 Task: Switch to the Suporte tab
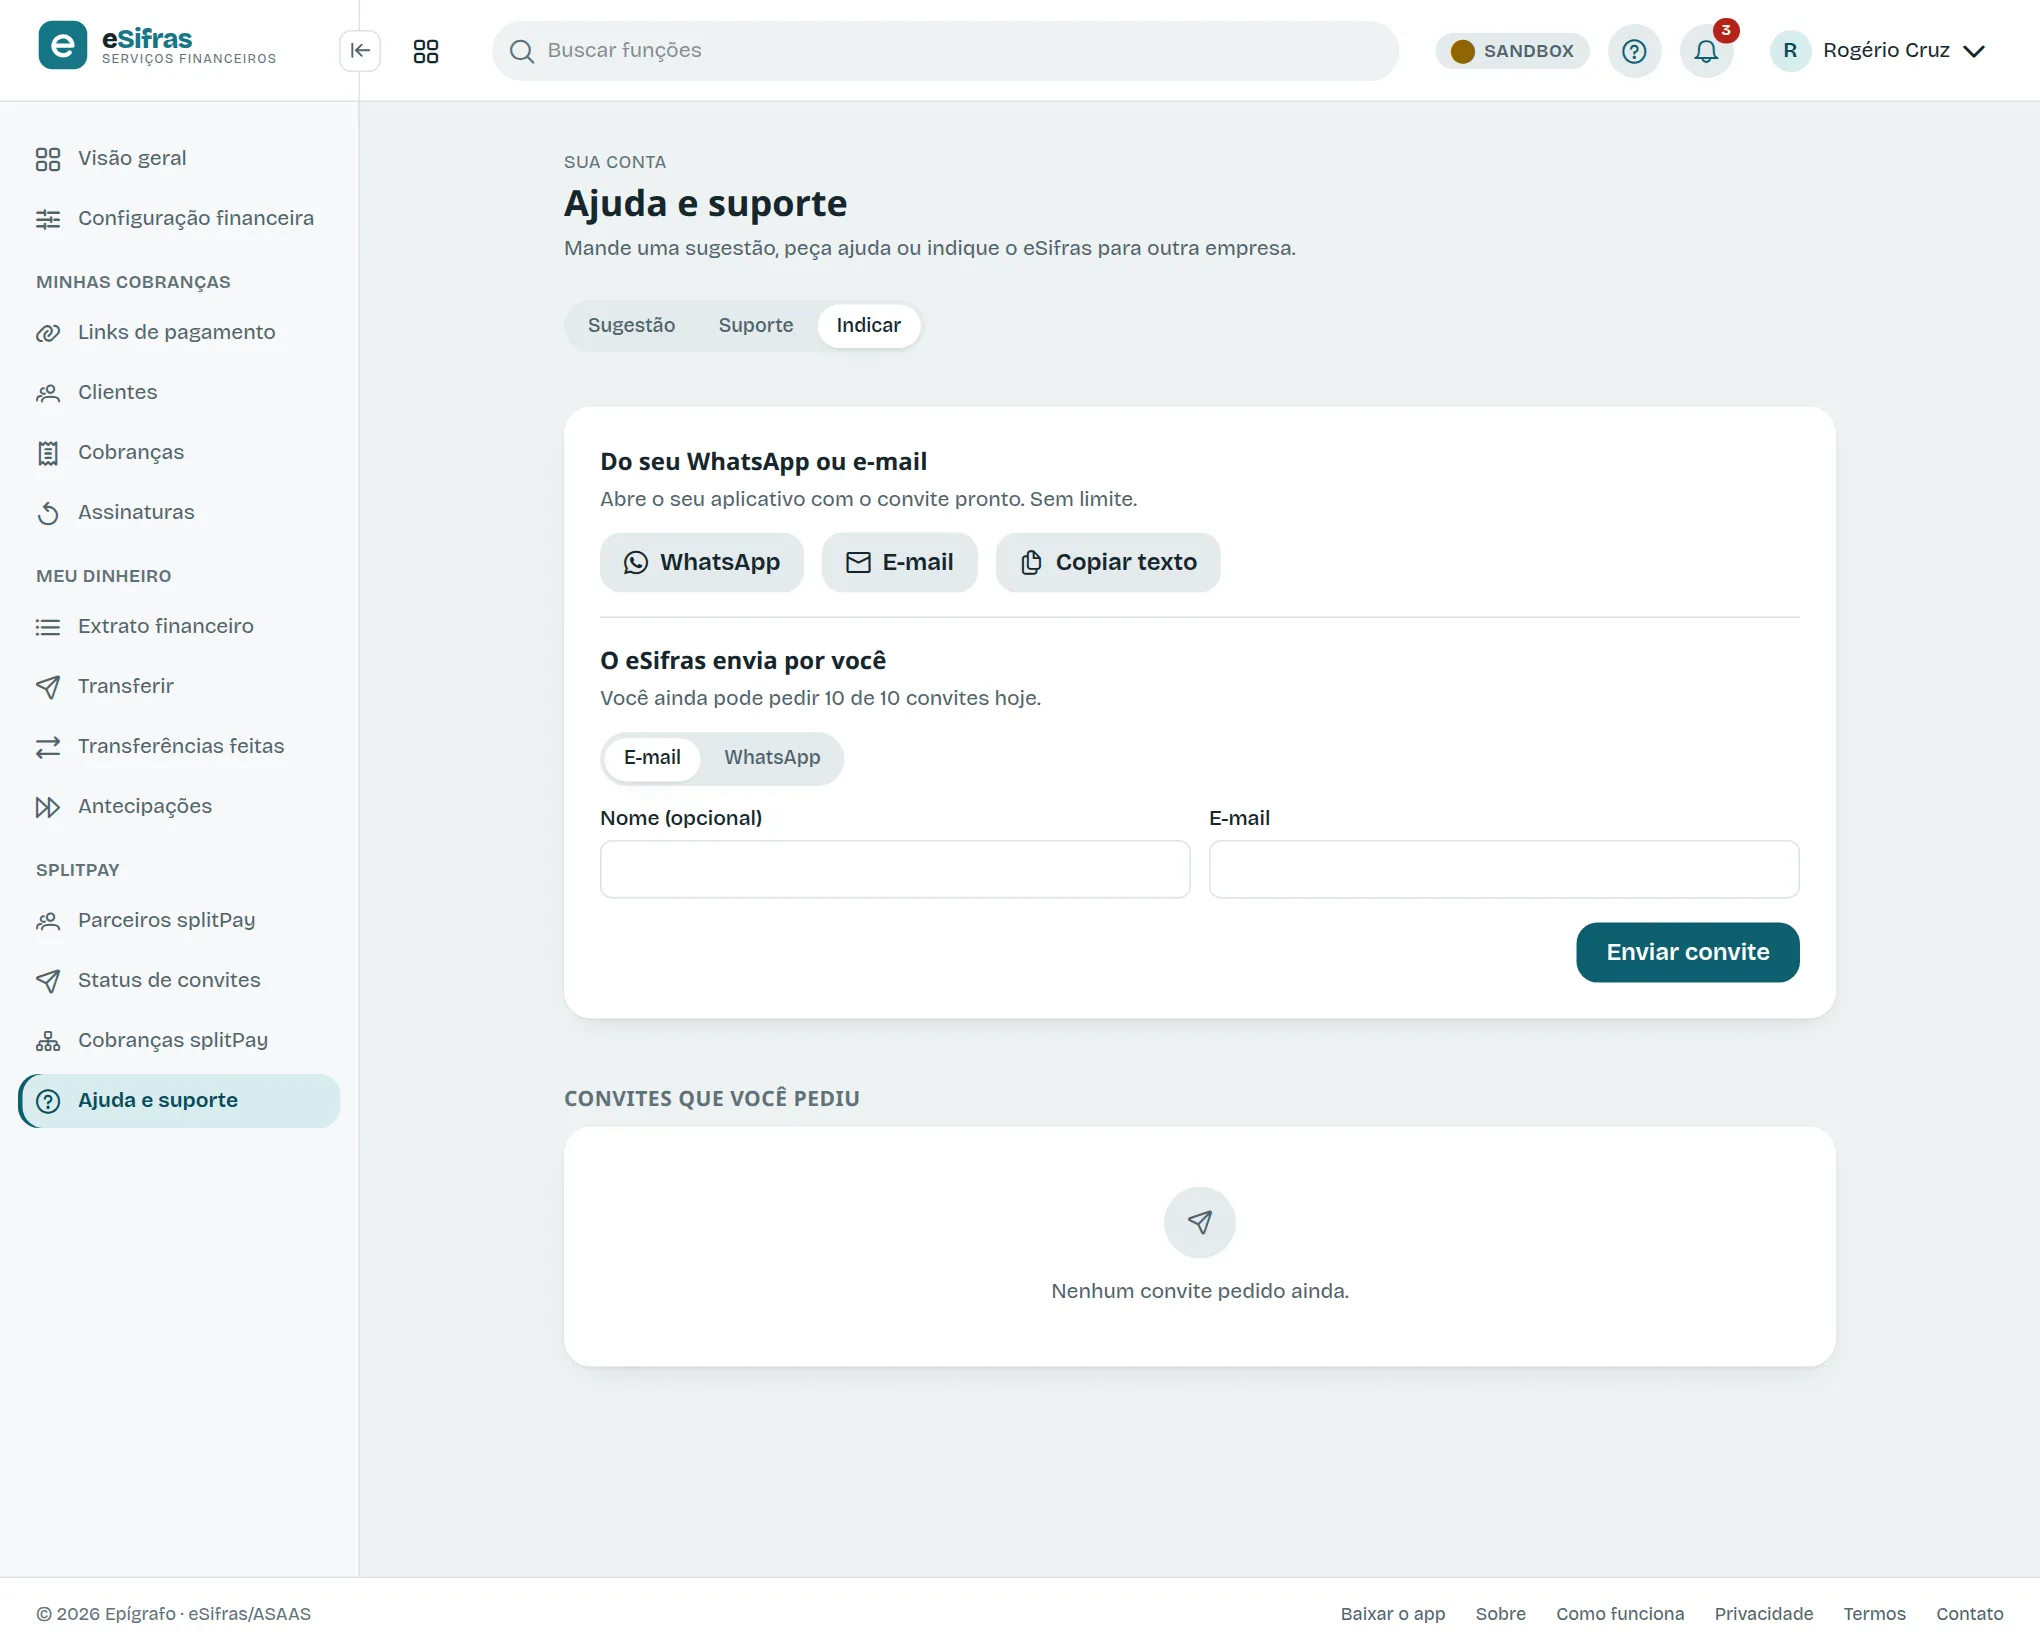(756, 326)
